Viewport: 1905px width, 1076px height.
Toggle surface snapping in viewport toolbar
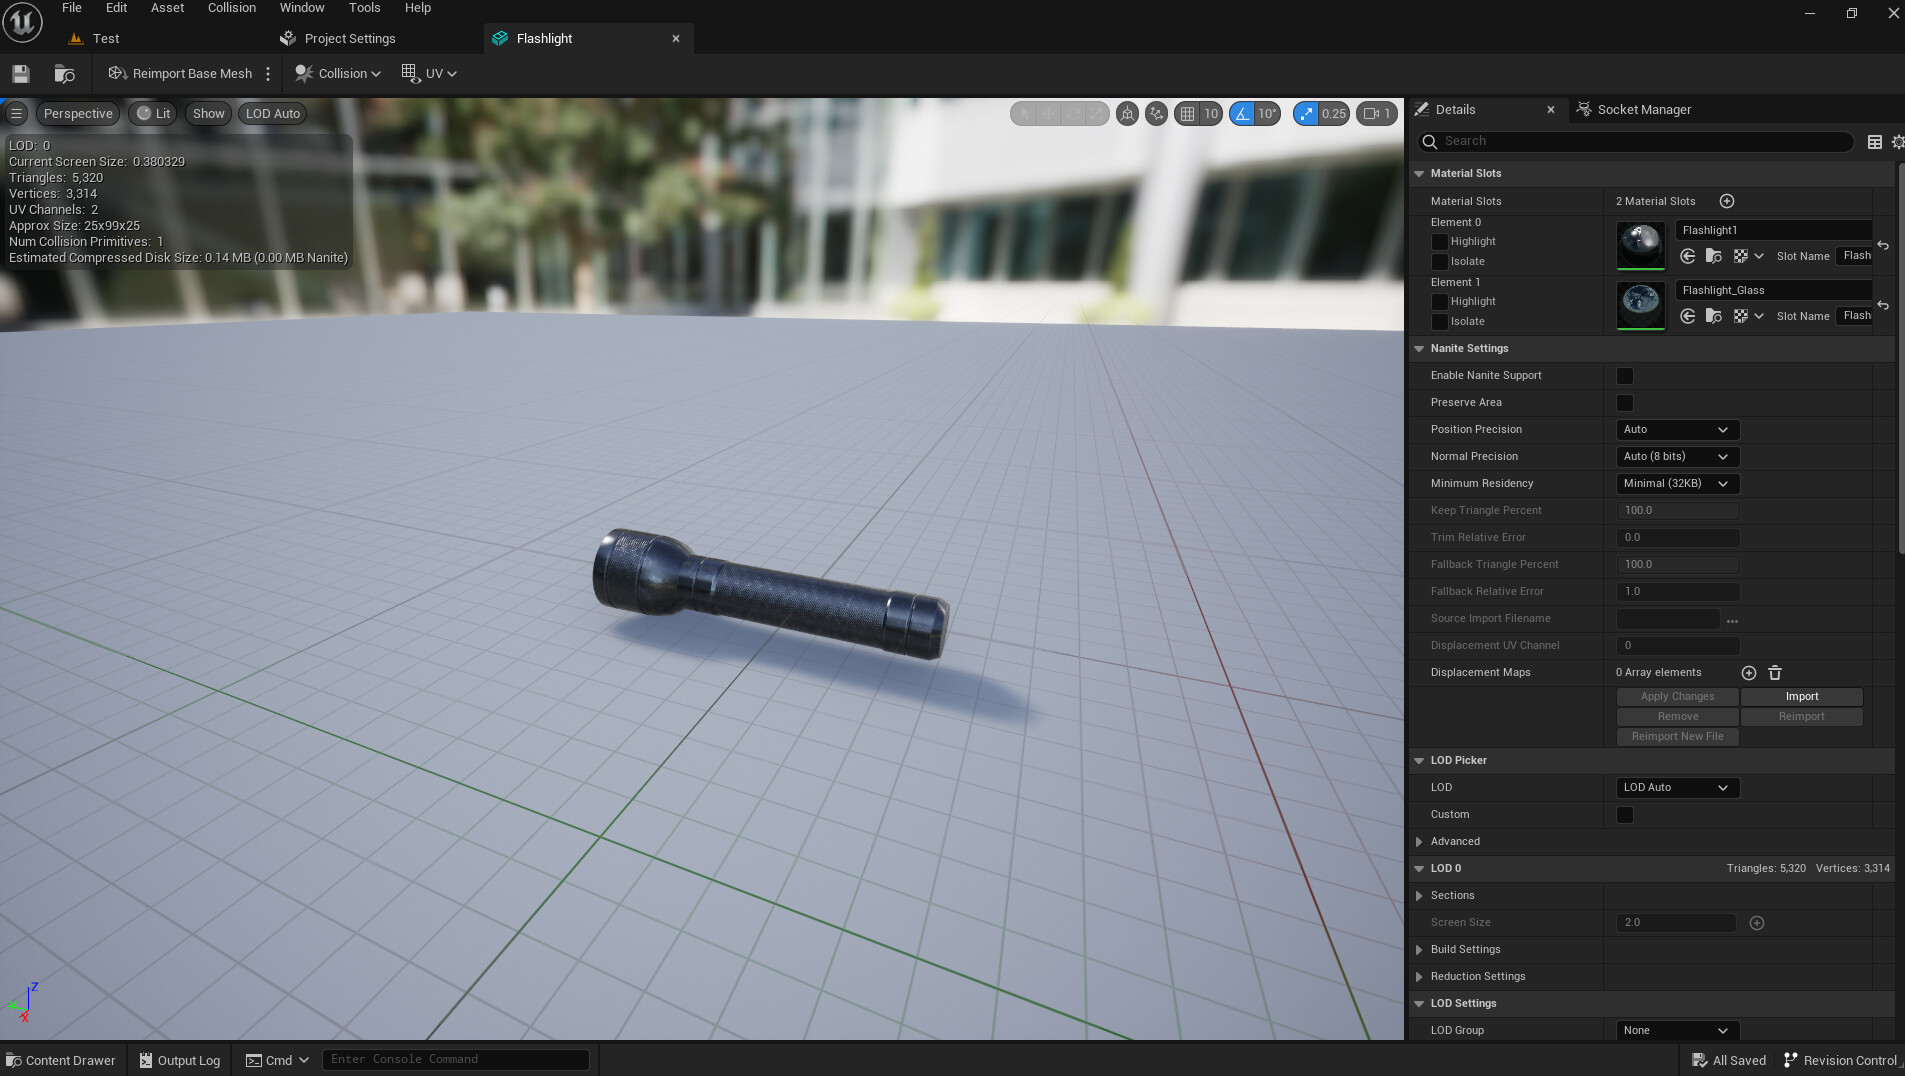click(1156, 114)
